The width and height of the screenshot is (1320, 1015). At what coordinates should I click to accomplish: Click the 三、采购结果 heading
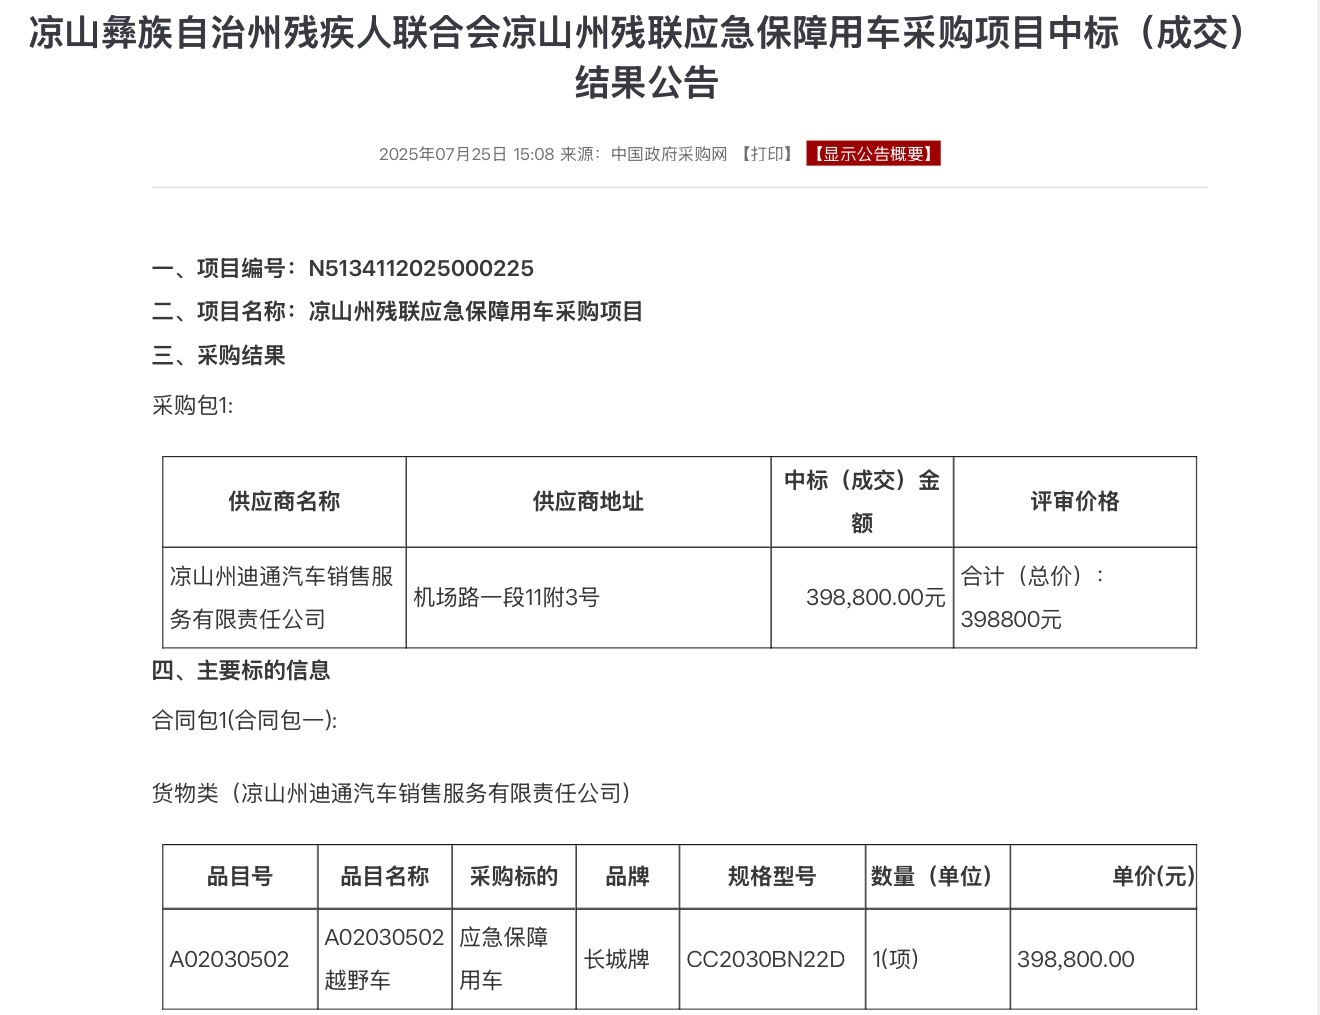click(219, 355)
